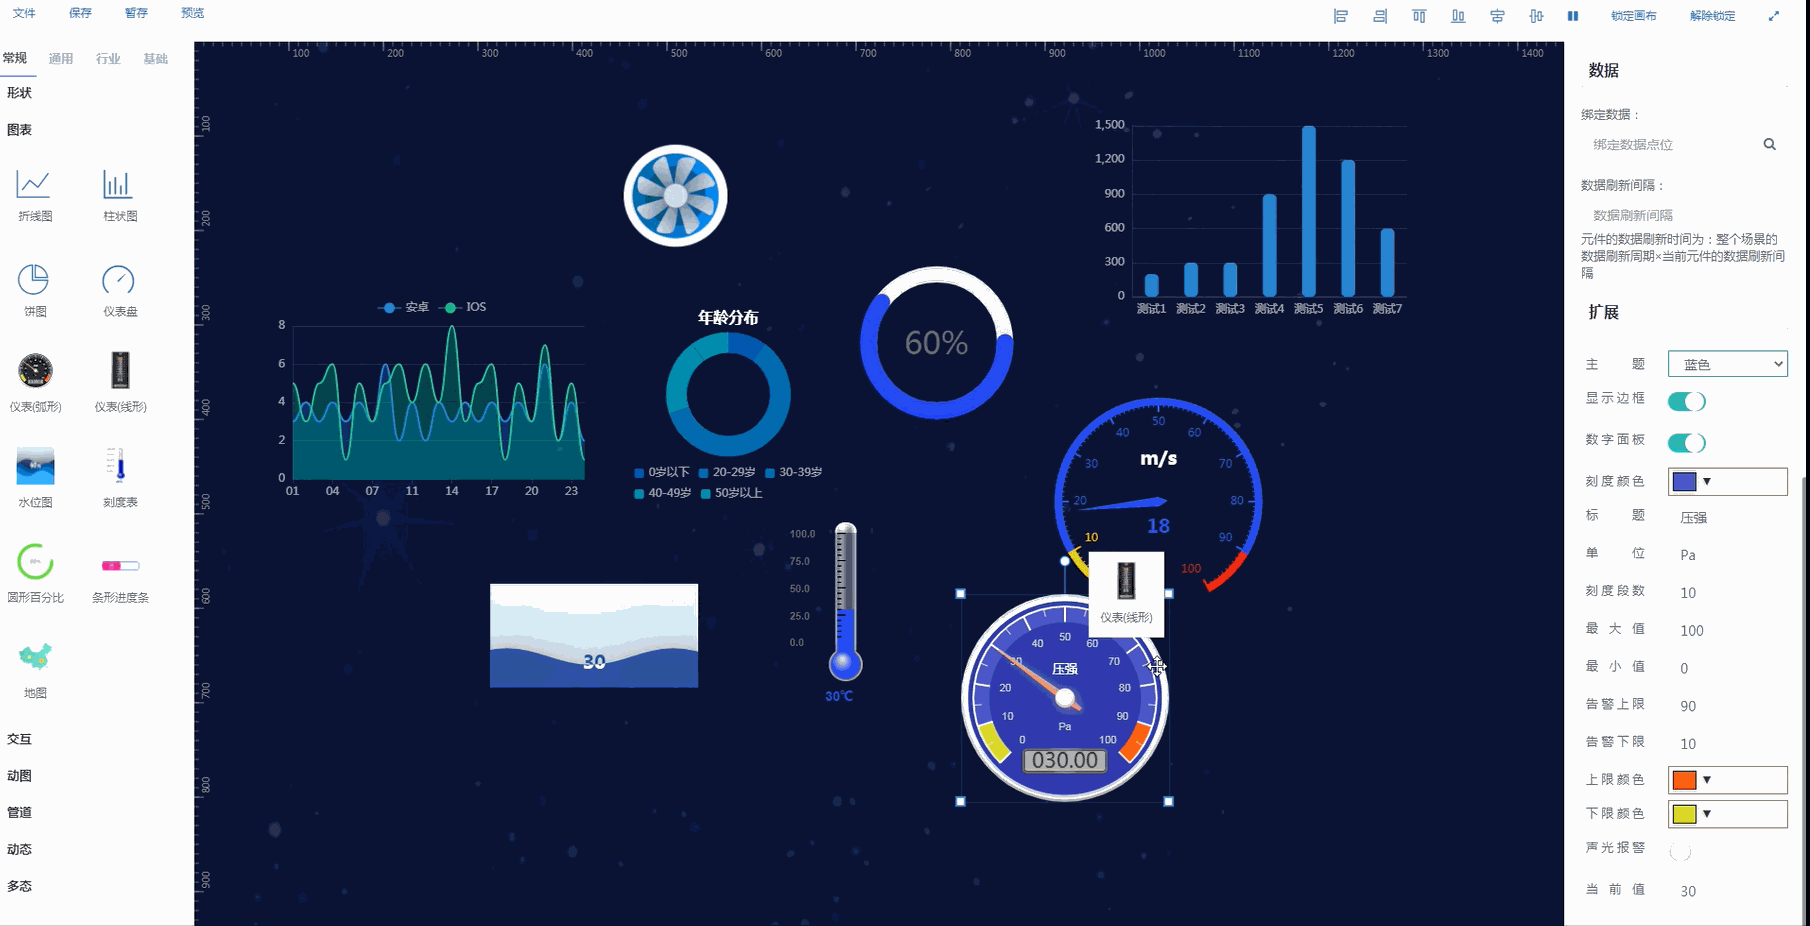Select the 饼图 pie chart component
Image resolution: width=1810 pixels, height=926 pixels.
point(35,290)
